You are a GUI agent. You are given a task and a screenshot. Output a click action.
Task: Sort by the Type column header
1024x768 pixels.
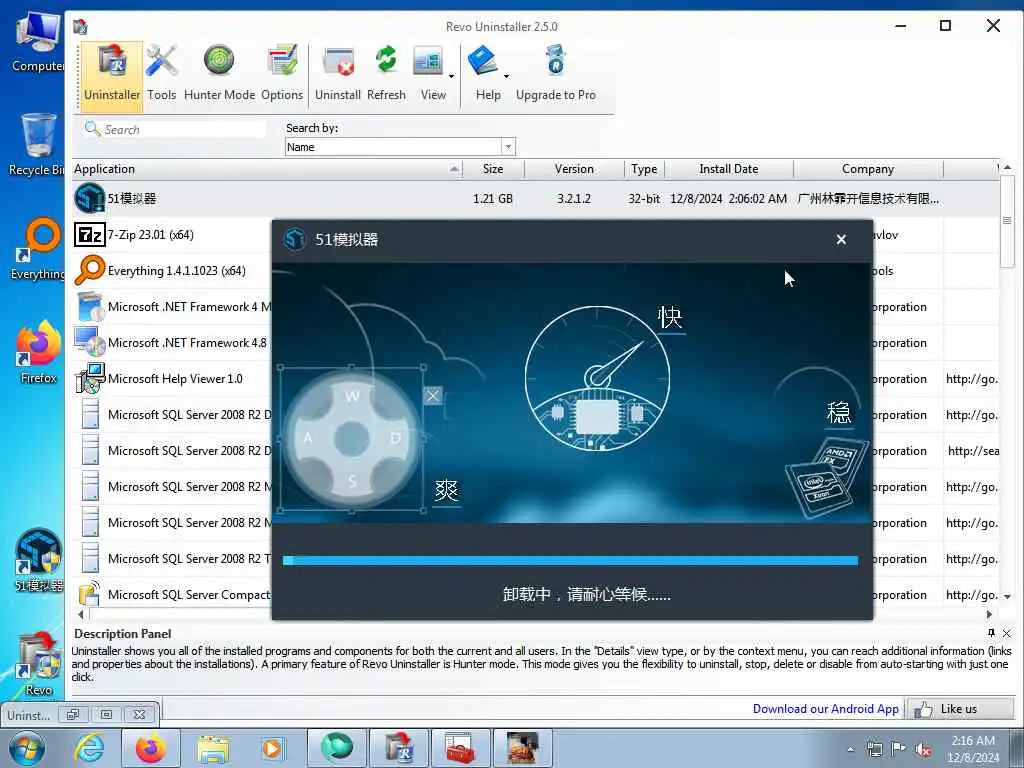coord(644,169)
